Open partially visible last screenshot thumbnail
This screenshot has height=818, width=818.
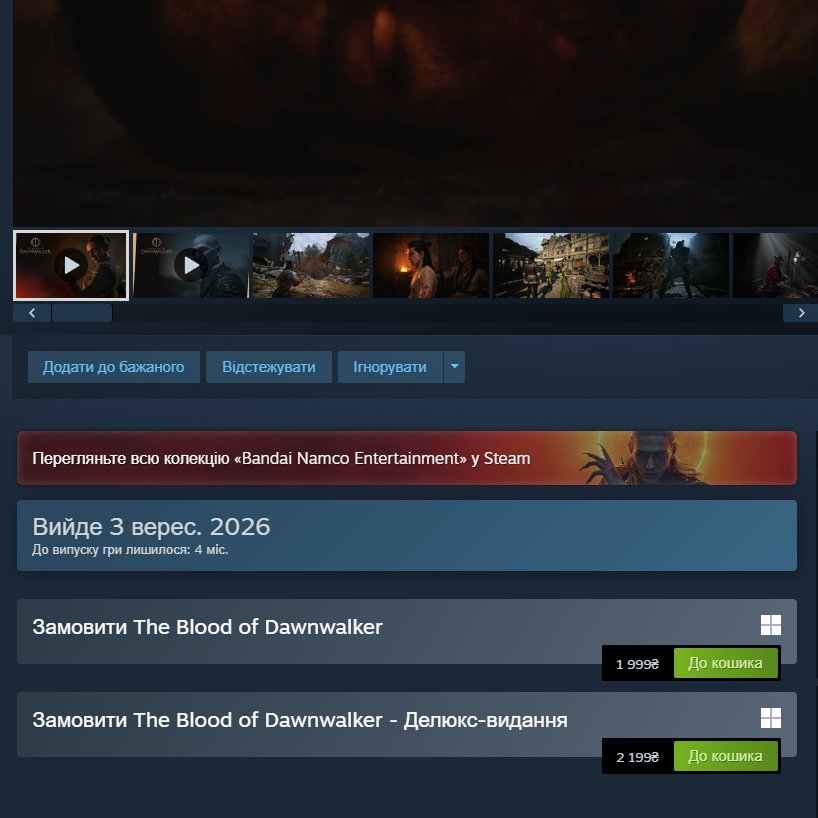click(775, 266)
